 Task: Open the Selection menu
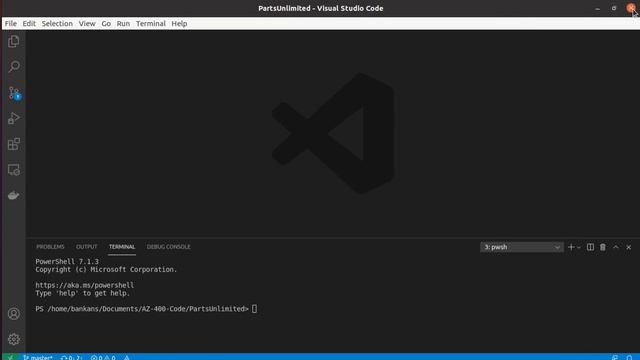(x=57, y=24)
